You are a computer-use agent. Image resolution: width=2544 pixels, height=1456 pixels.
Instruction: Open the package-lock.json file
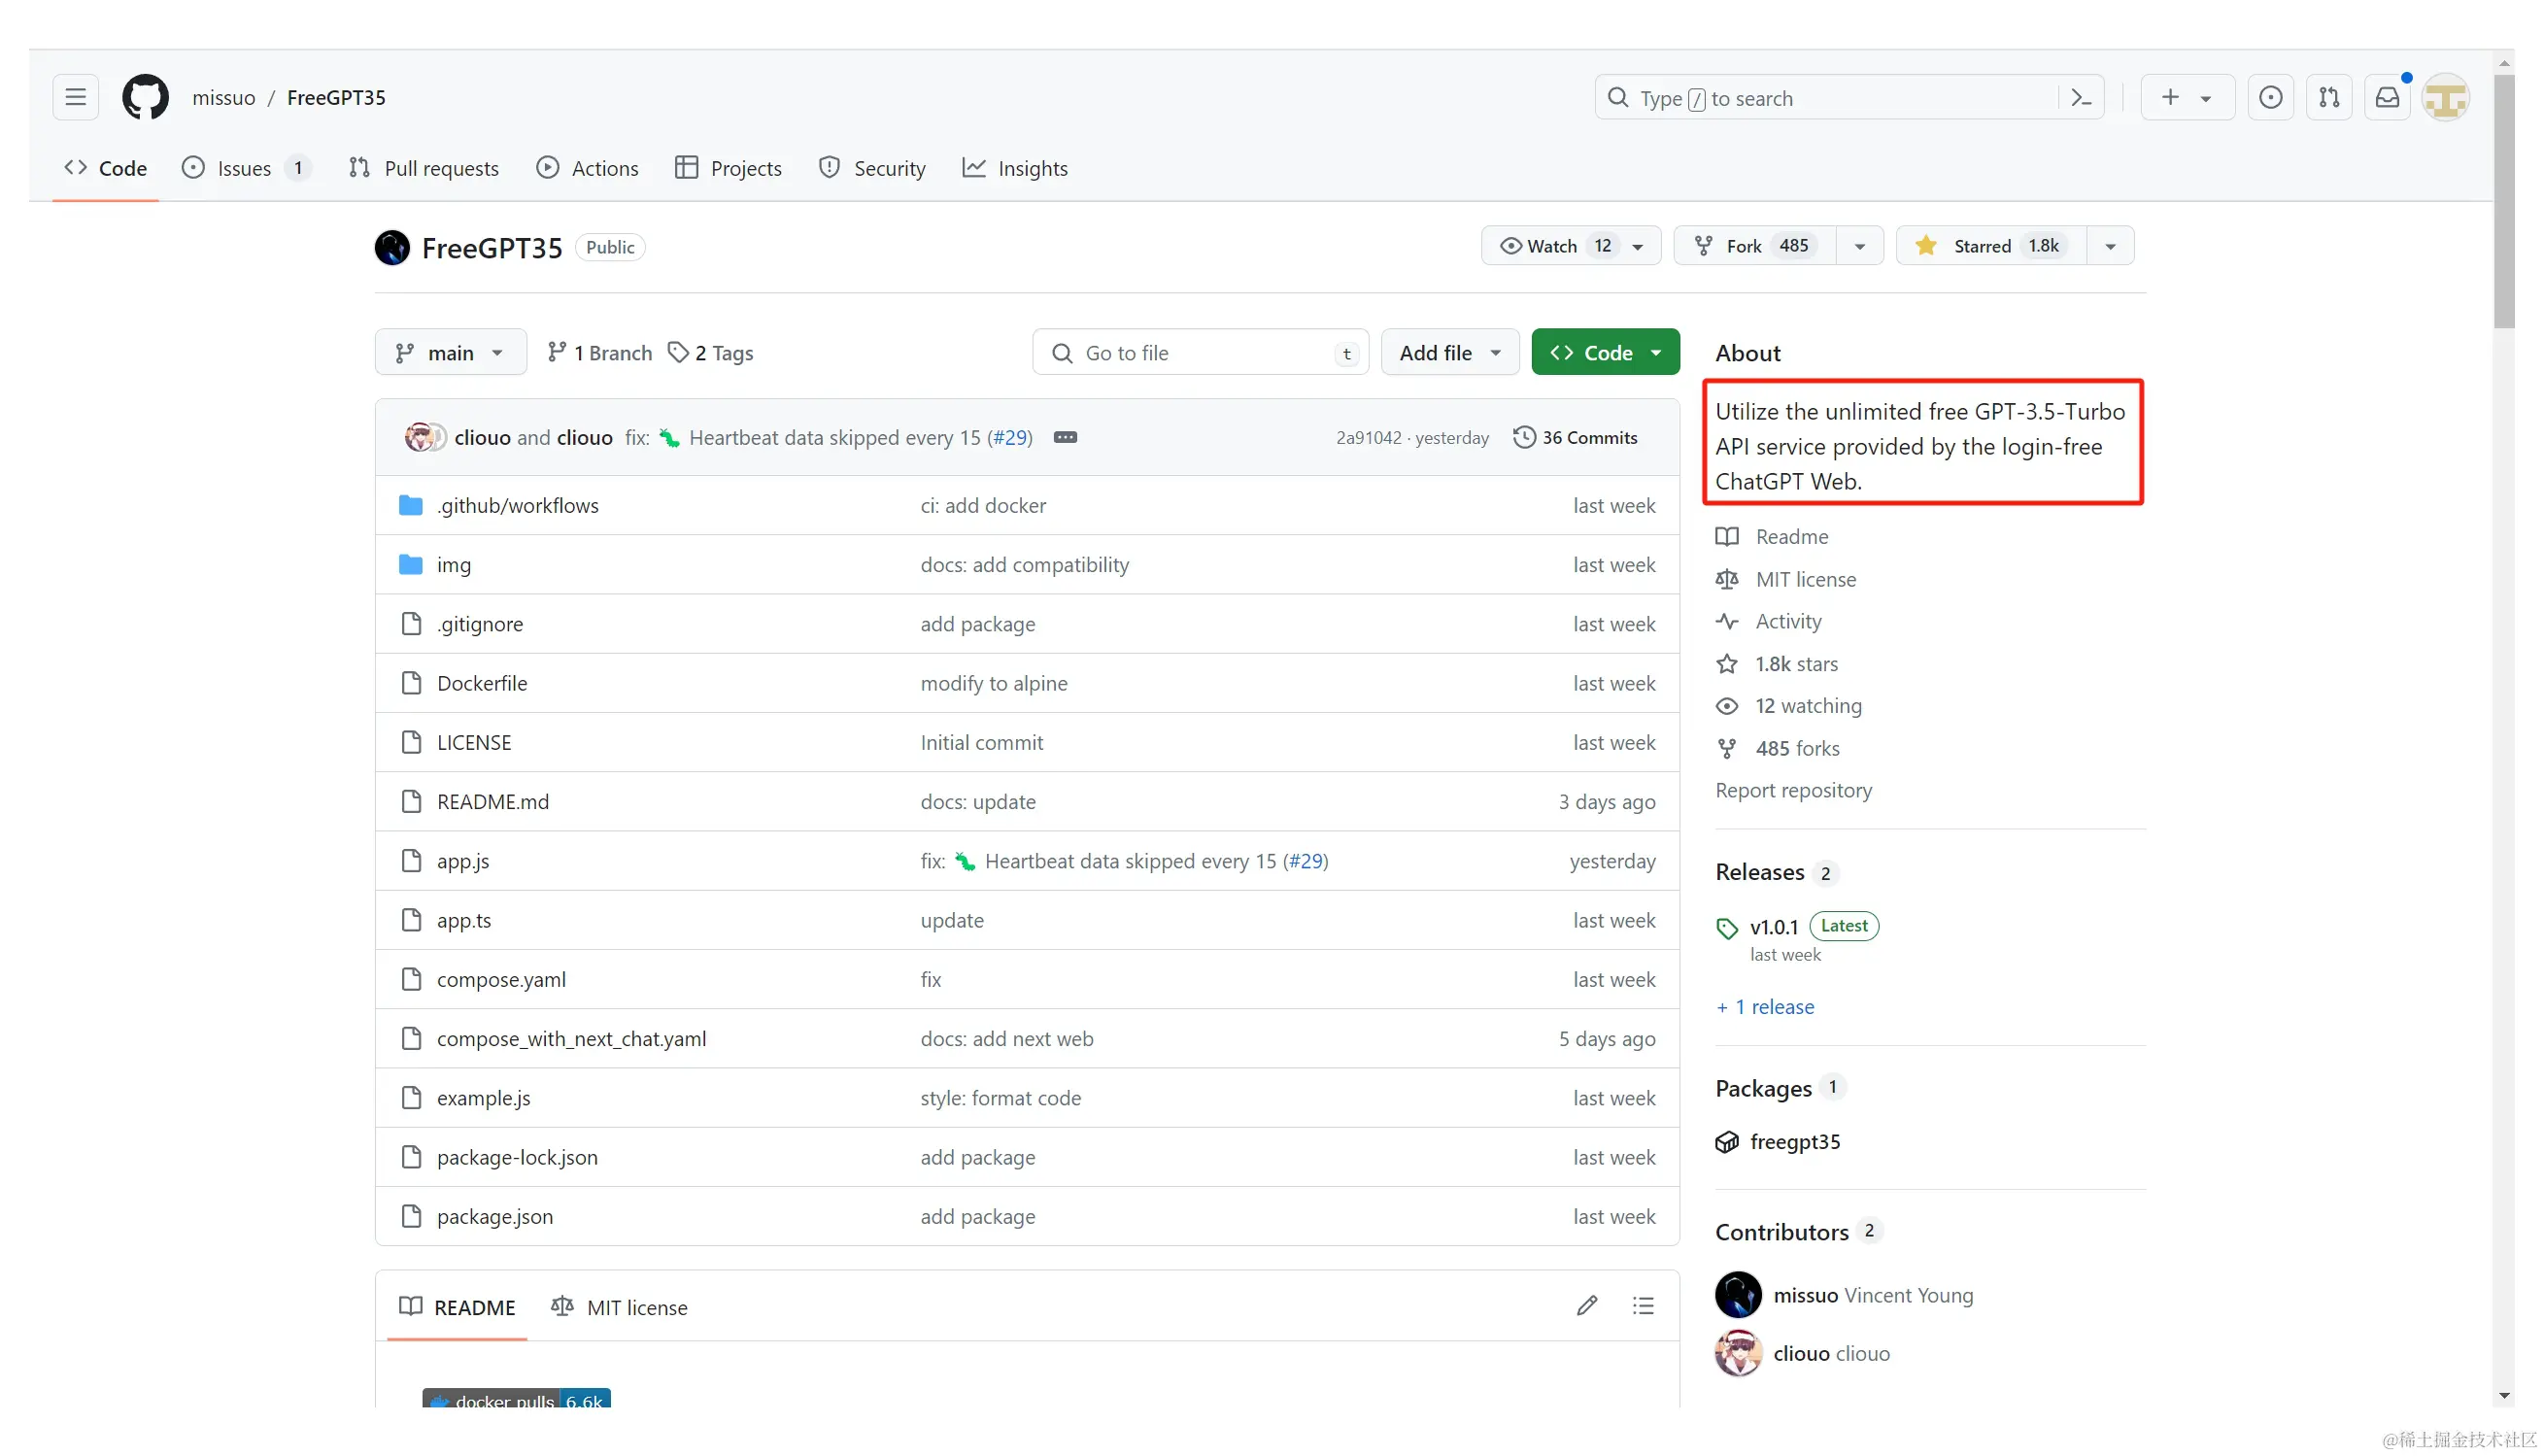pyautogui.click(x=517, y=1157)
